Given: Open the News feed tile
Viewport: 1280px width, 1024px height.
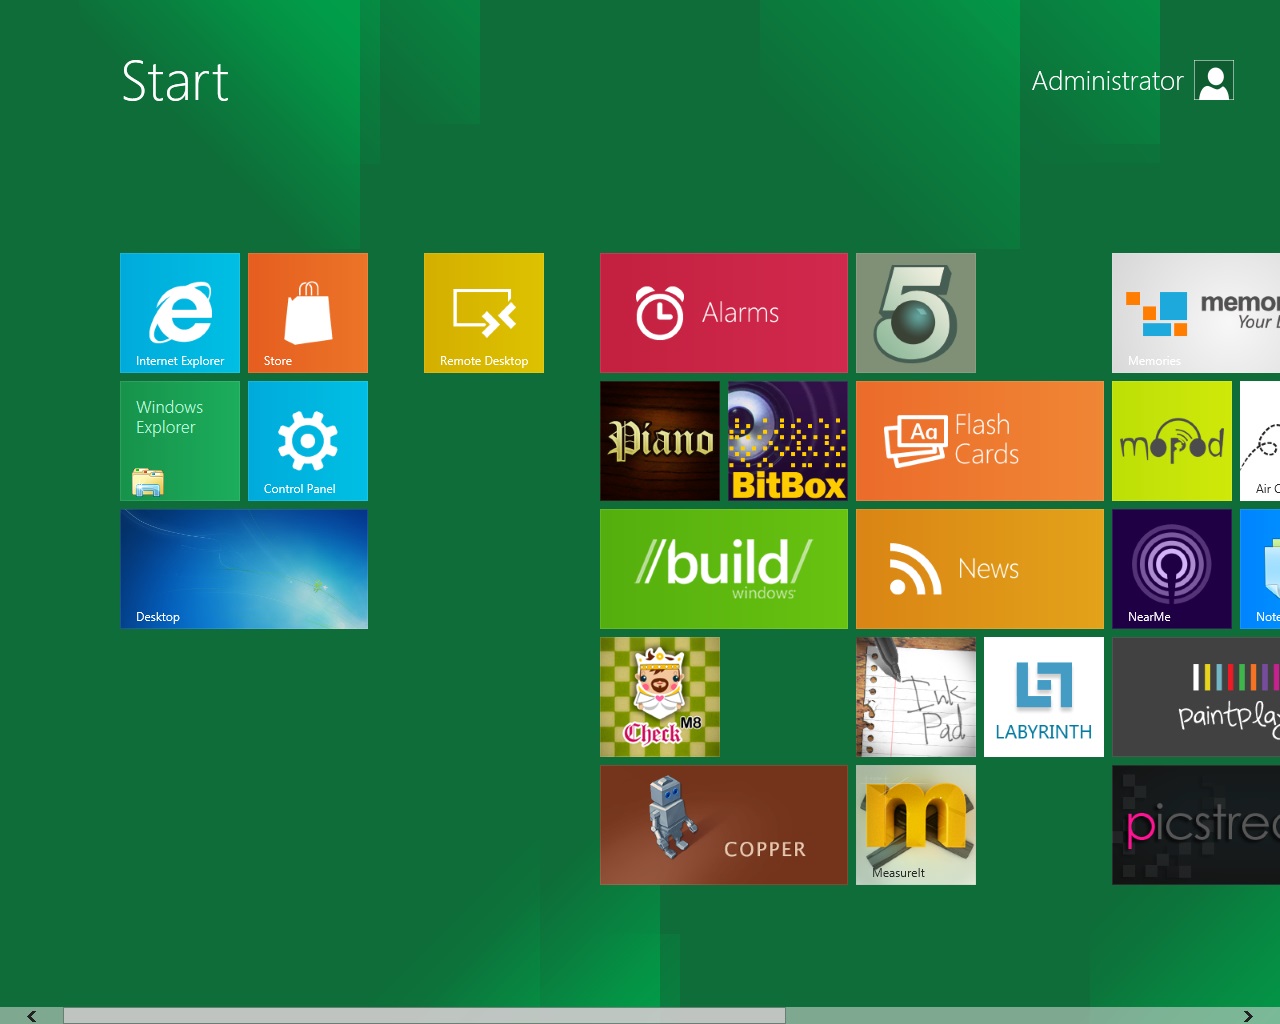Looking at the screenshot, I should (980, 569).
